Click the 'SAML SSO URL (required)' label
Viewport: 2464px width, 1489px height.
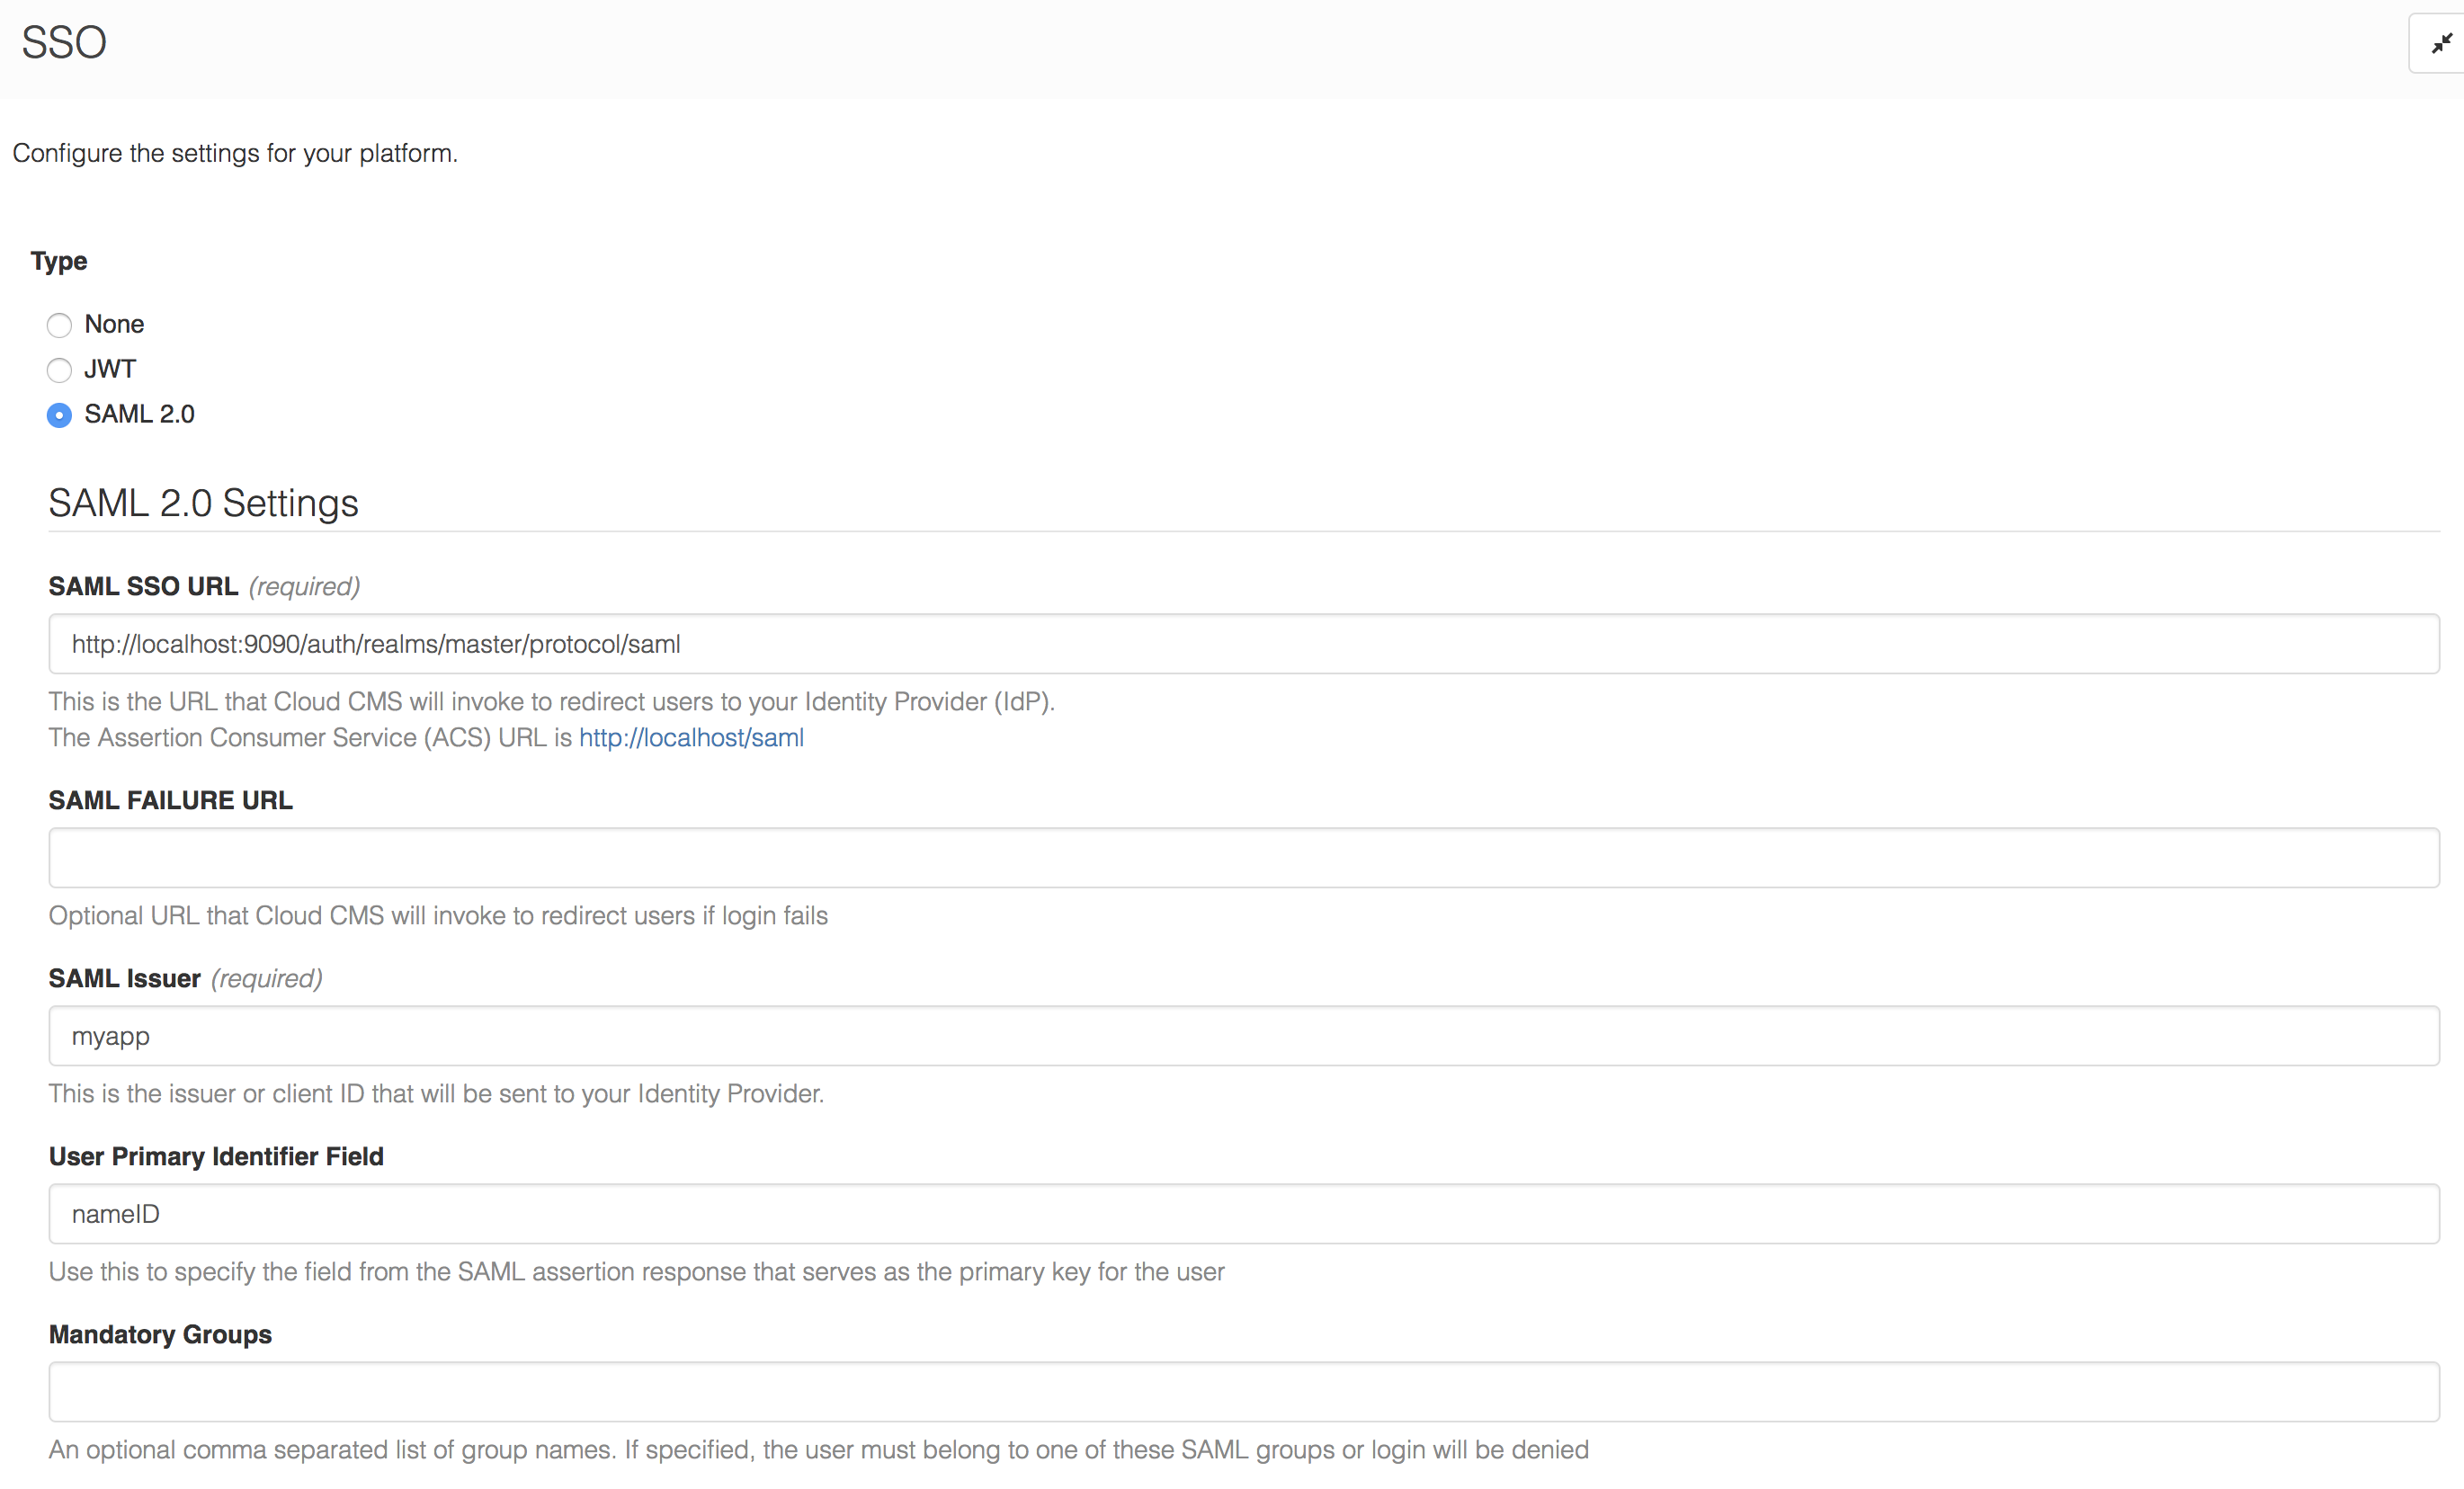tap(204, 586)
